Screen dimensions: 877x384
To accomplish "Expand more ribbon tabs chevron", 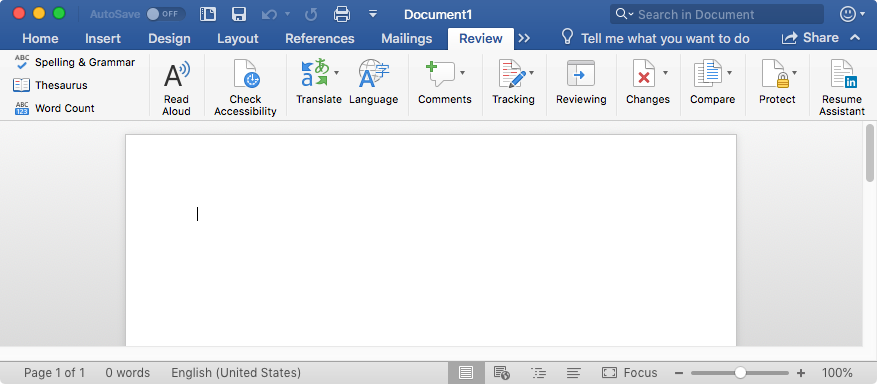I will [524, 39].
